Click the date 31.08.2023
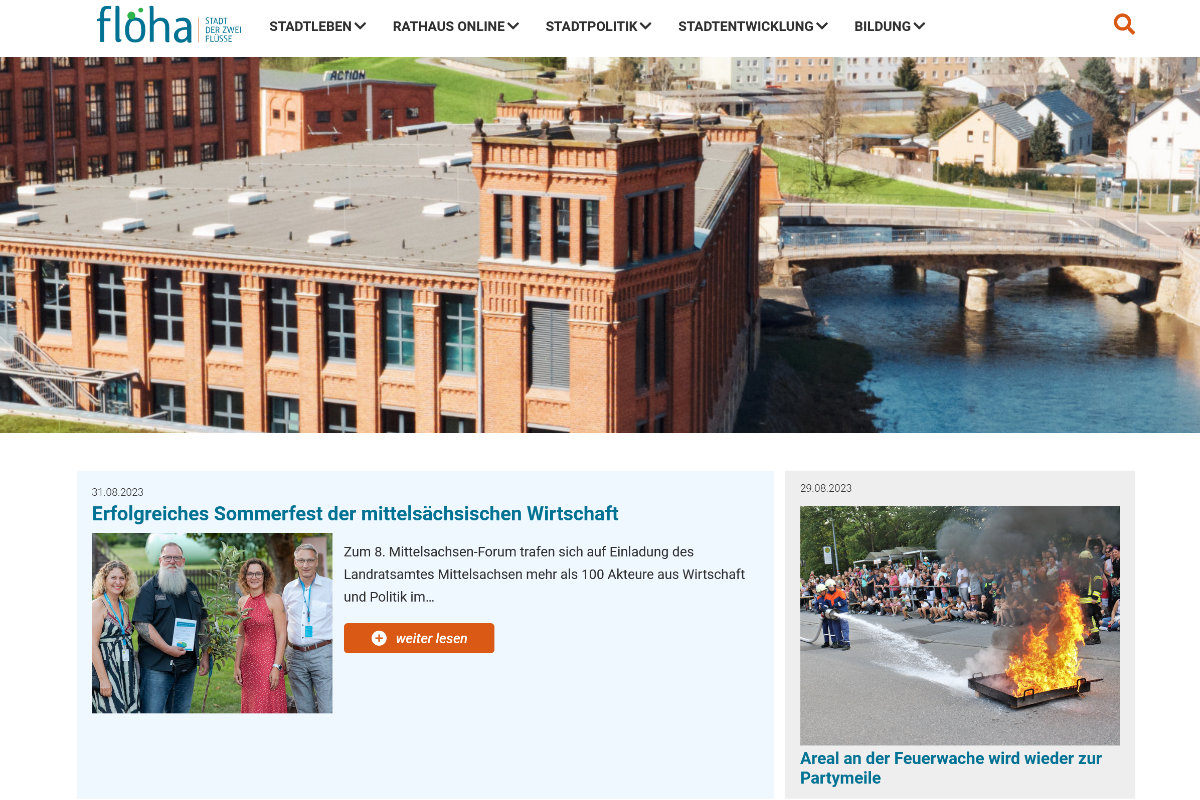 pos(118,492)
